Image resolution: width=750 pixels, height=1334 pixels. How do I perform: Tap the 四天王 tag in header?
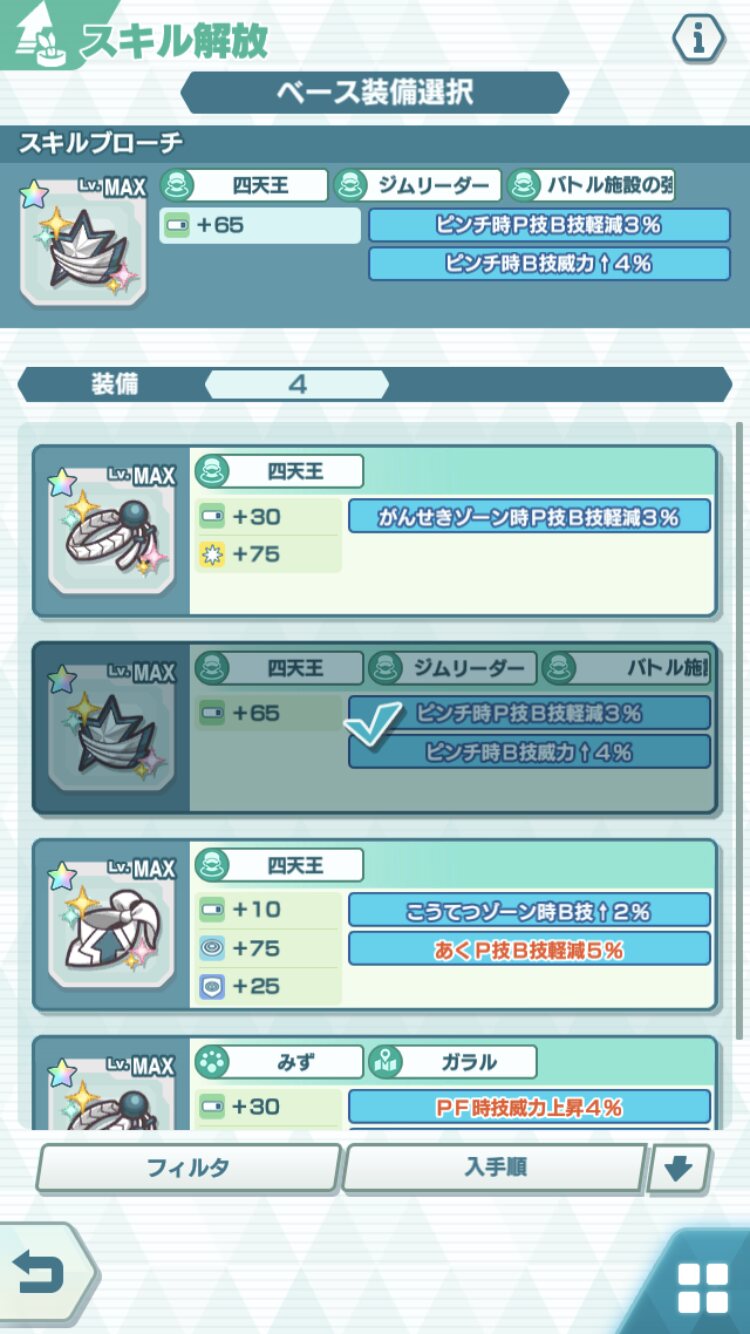[244, 185]
